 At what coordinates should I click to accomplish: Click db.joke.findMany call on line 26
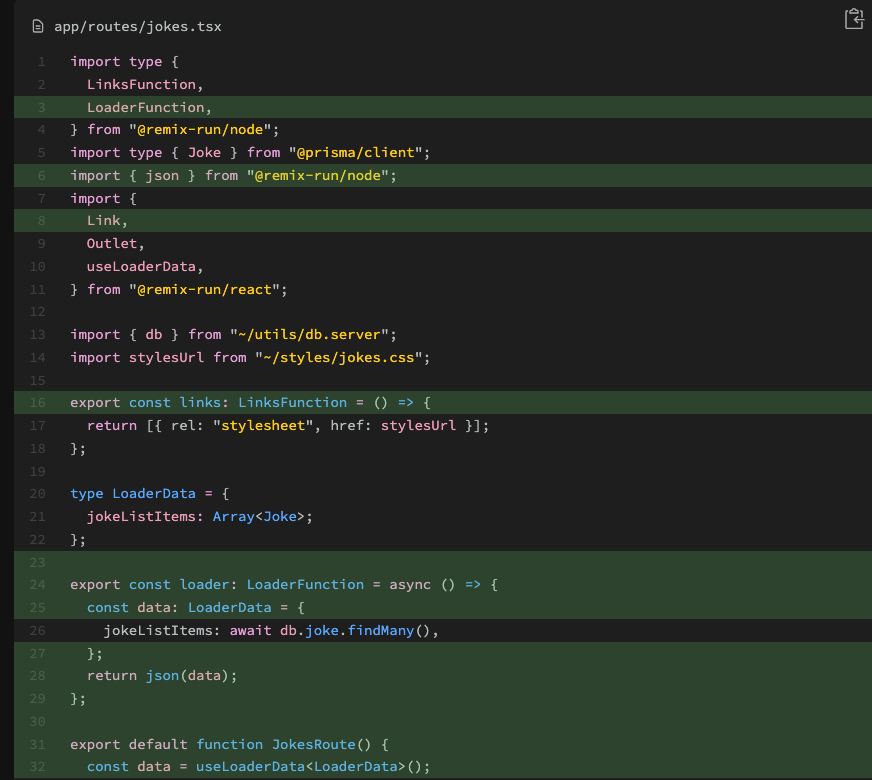tap(360, 630)
